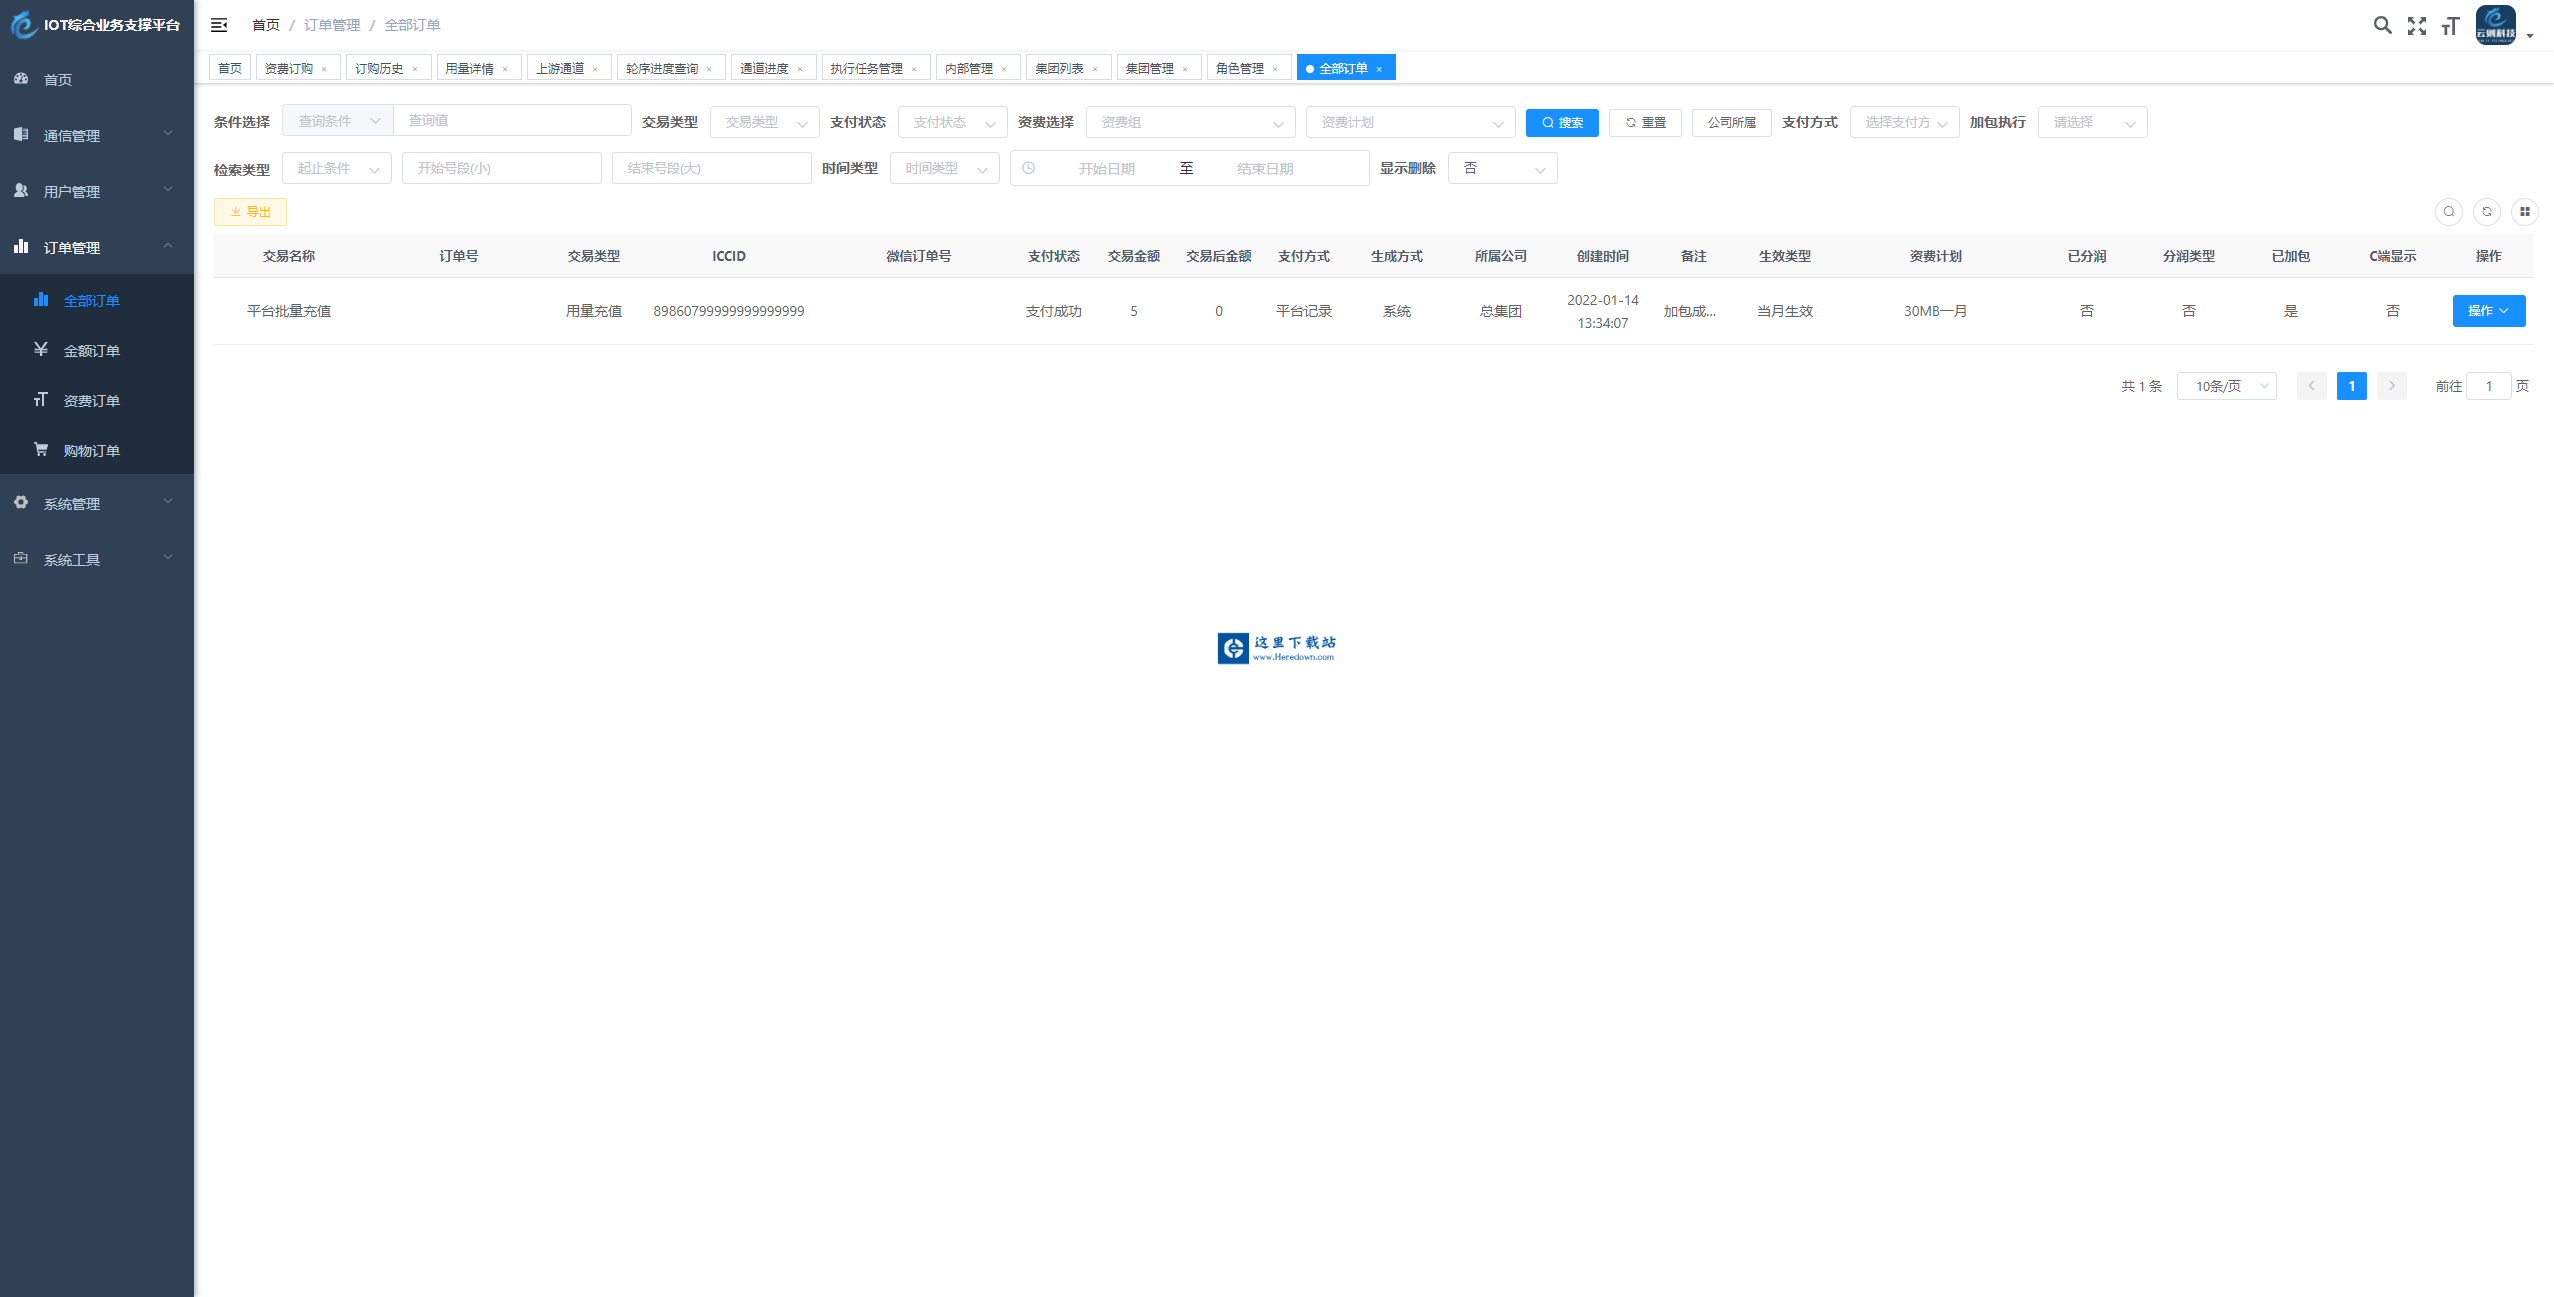This screenshot has height=1297, width=2554.
Task: Open column settings grid icon above table
Action: [x=2524, y=212]
